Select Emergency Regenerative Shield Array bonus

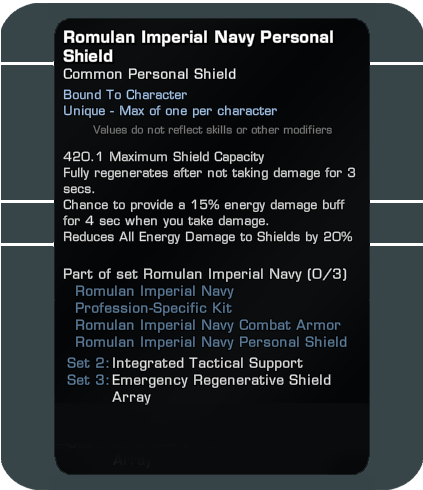221,388
